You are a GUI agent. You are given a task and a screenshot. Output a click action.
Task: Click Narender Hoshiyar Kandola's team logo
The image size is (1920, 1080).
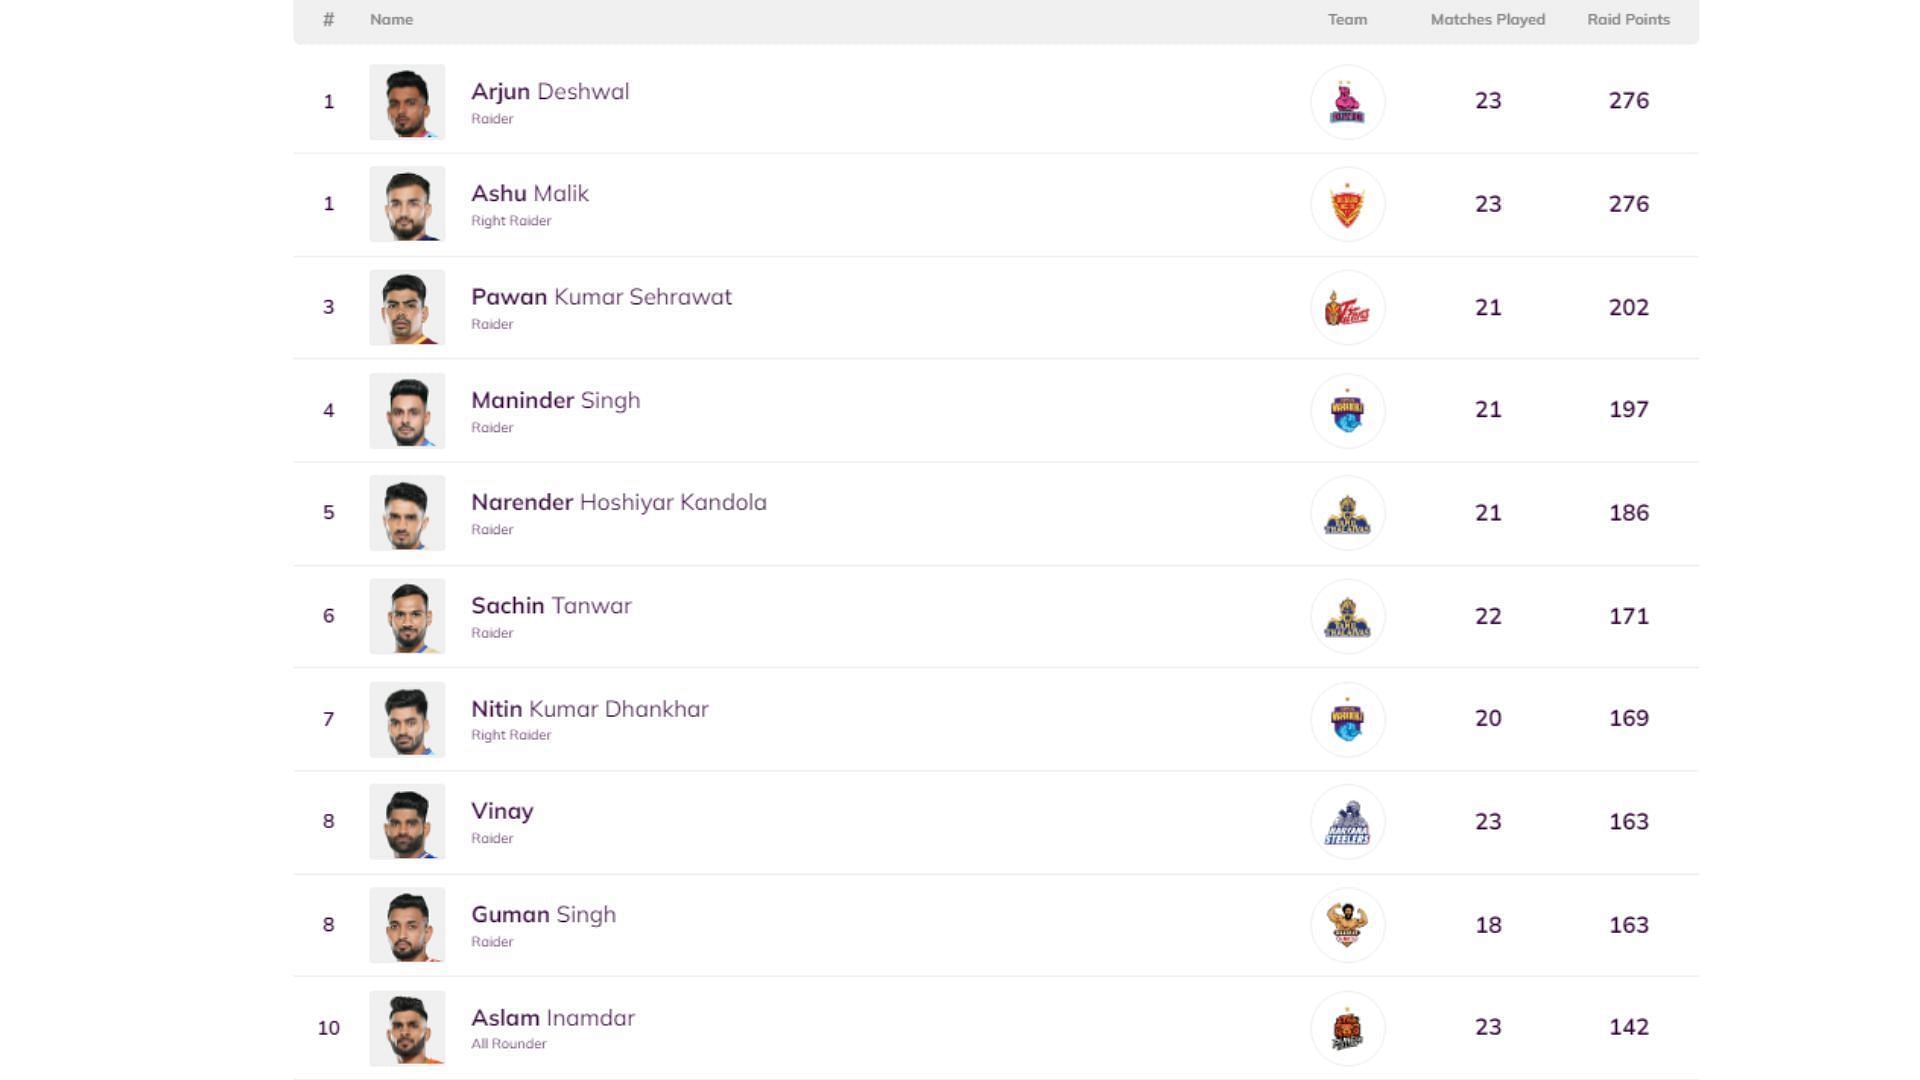[x=1347, y=514]
